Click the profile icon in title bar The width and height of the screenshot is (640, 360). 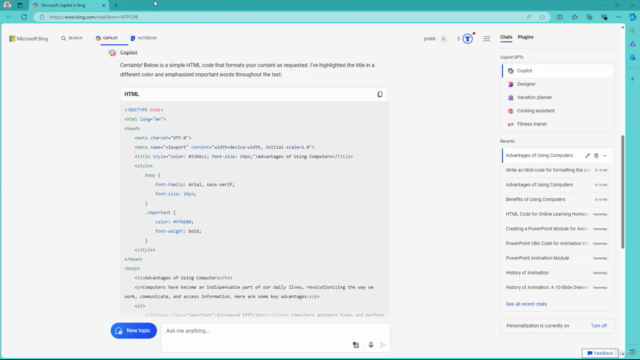(7, 5)
